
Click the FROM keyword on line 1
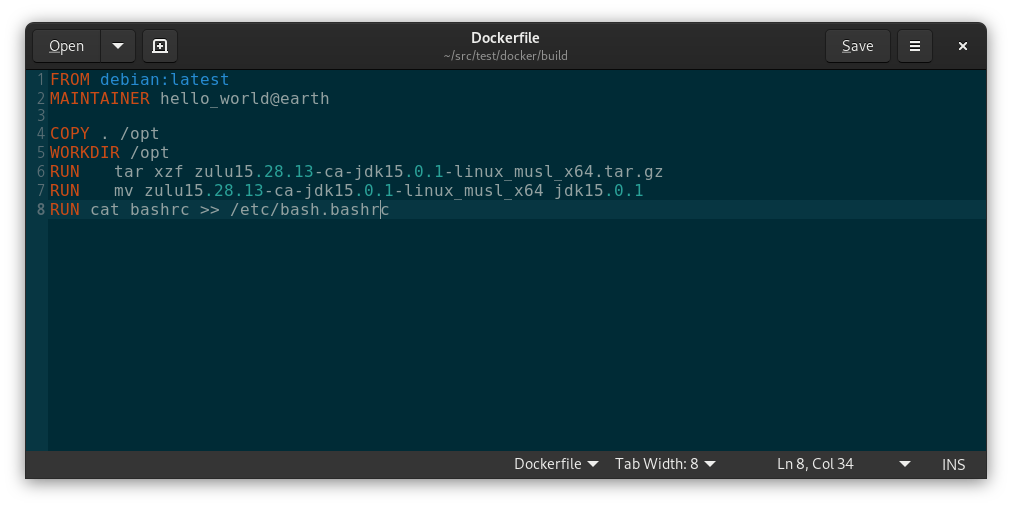70,79
